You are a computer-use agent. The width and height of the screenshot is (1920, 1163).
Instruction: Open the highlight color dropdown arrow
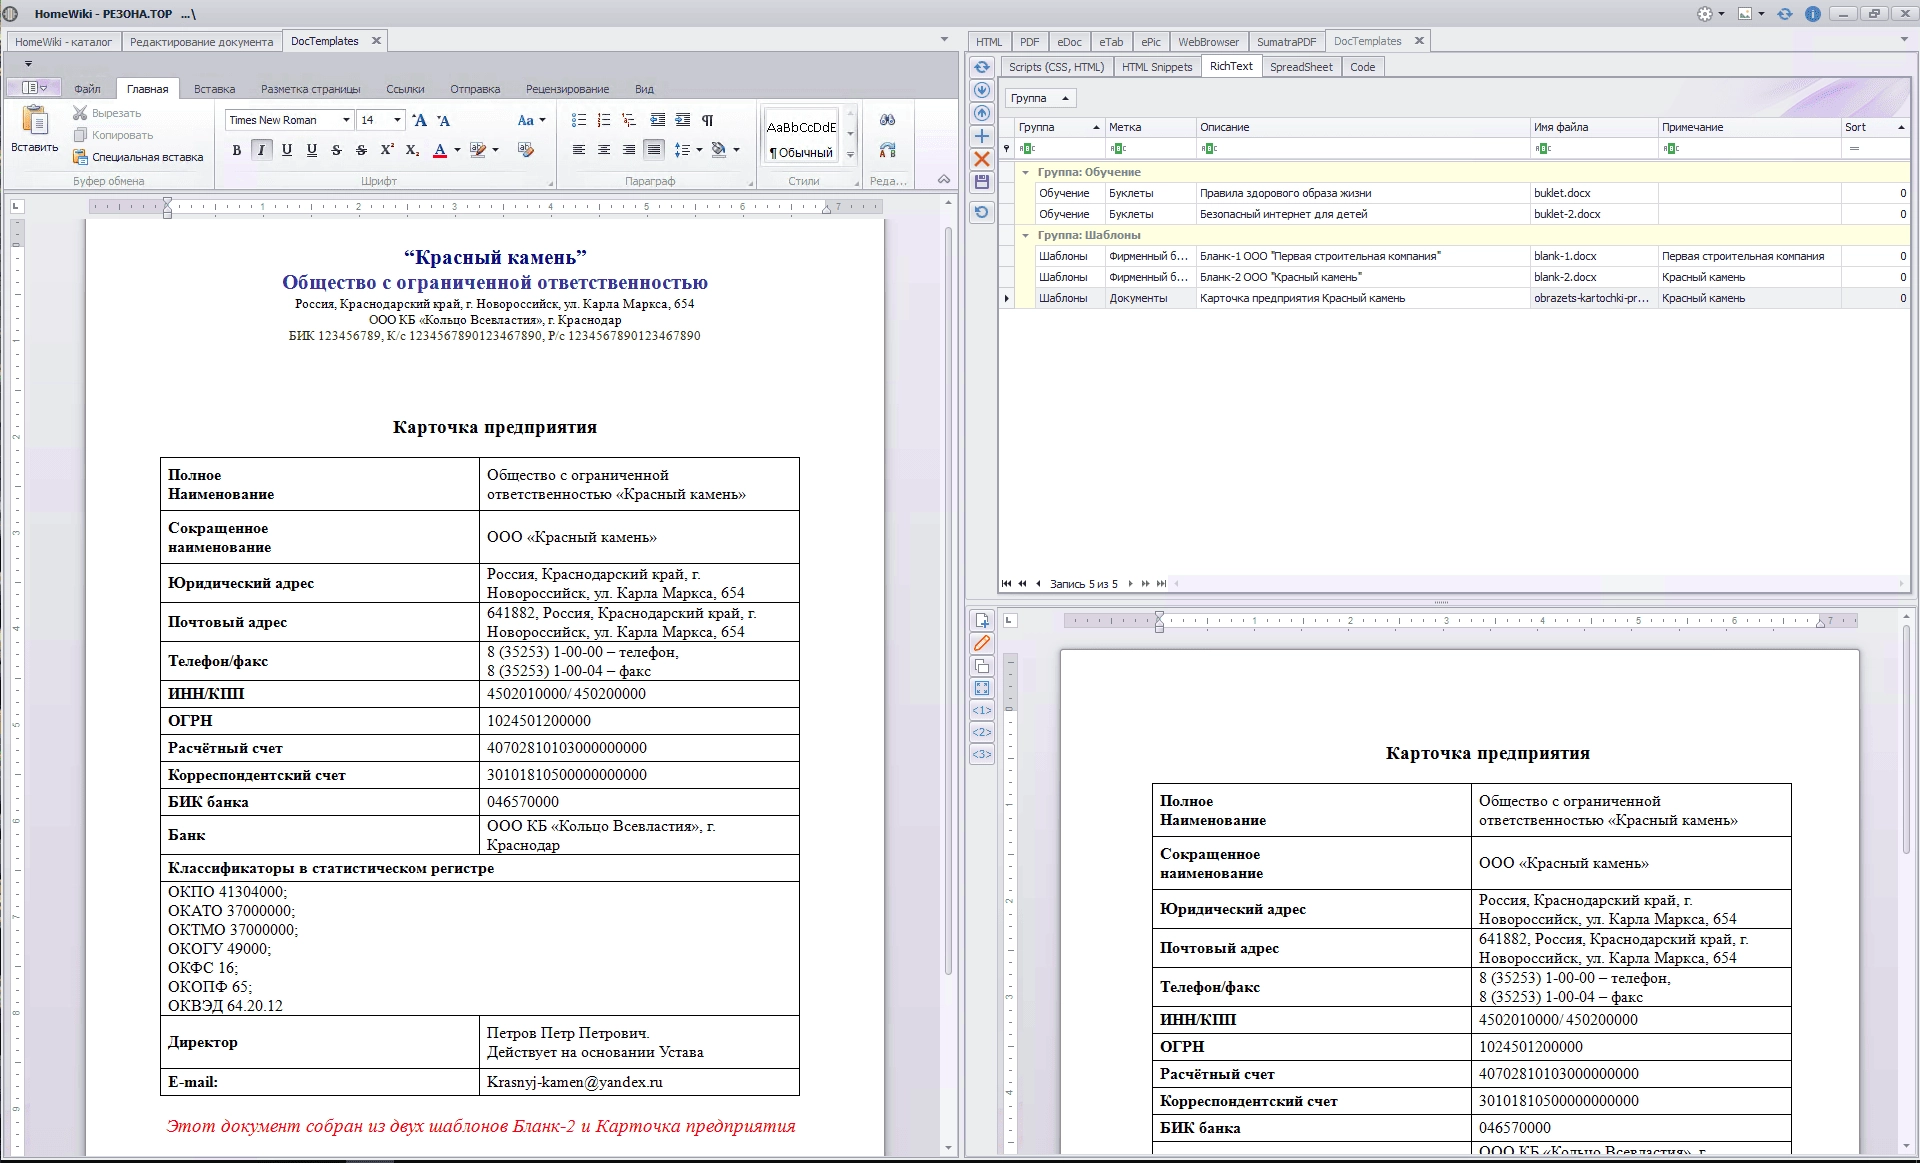pyautogui.click(x=495, y=150)
